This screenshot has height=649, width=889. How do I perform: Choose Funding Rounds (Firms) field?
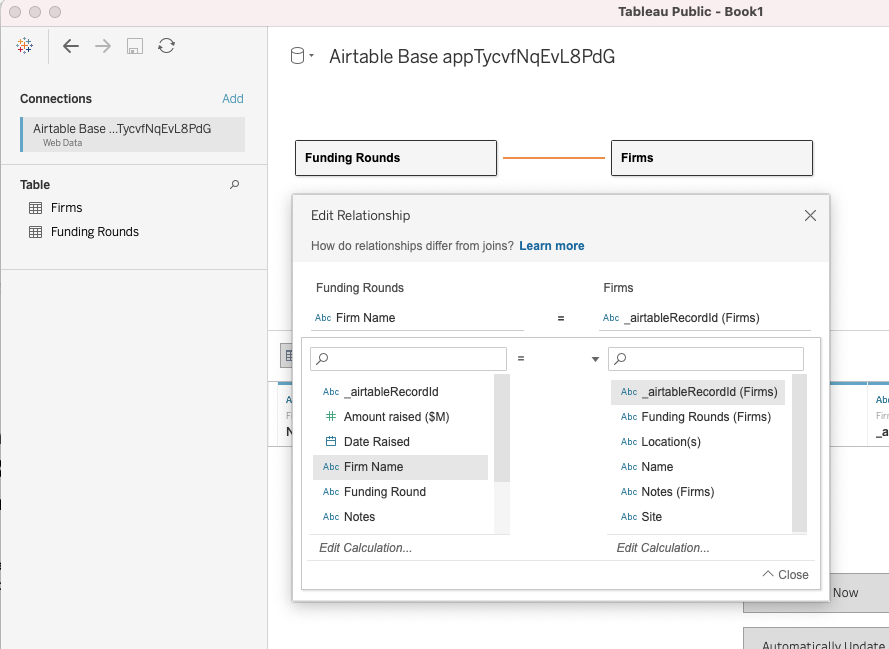698,417
